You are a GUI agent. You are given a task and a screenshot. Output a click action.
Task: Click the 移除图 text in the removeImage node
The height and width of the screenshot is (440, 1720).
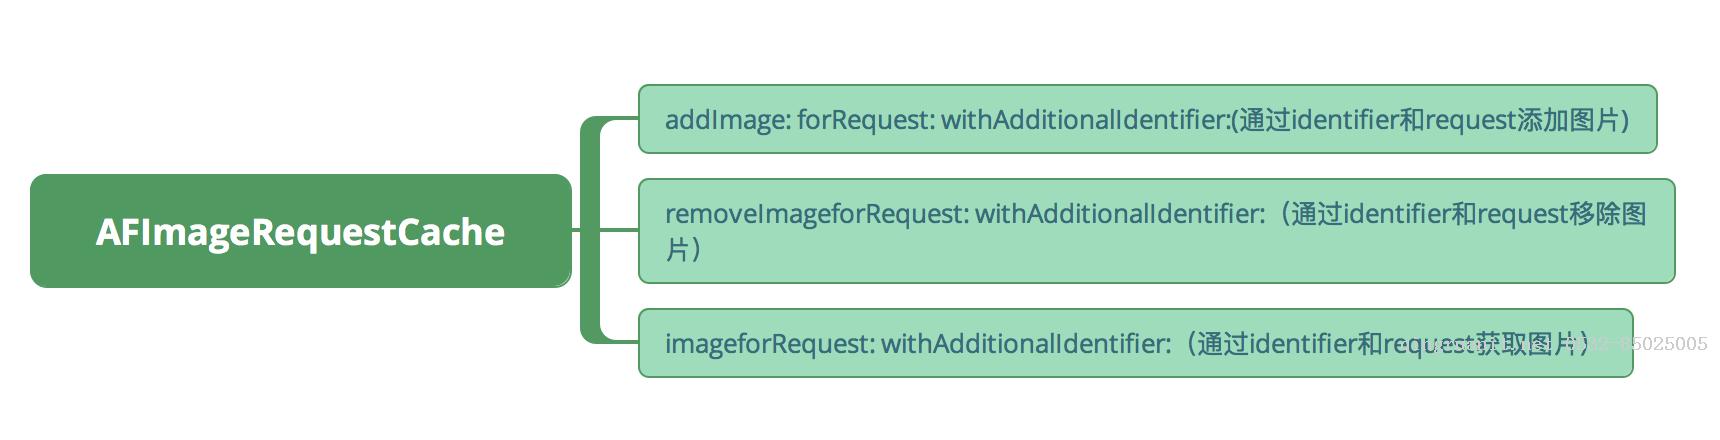[1608, 213]
